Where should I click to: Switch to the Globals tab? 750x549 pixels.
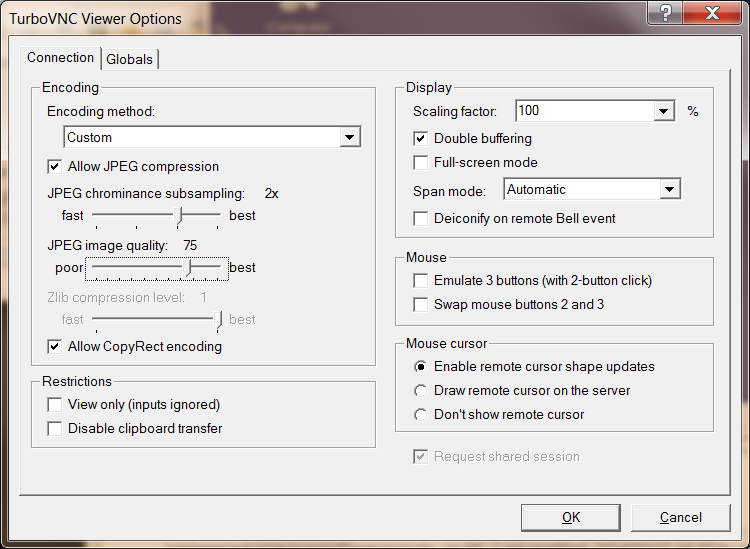tap(129, 59)
